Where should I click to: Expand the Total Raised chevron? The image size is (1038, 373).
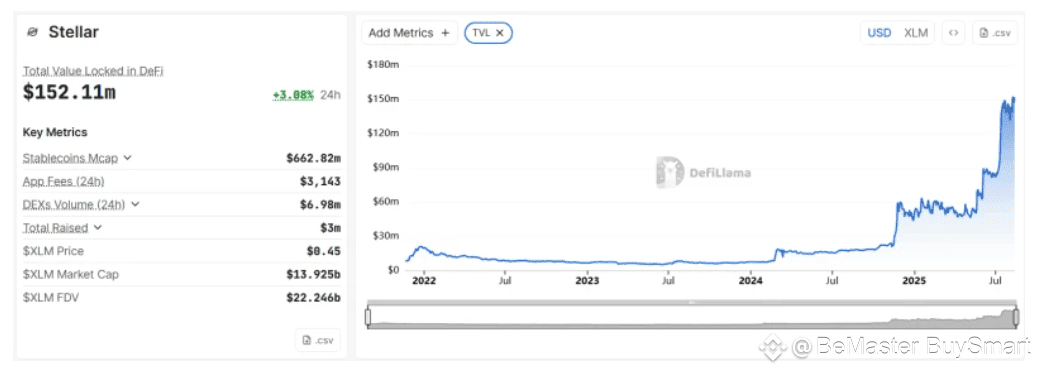[98, 227]
